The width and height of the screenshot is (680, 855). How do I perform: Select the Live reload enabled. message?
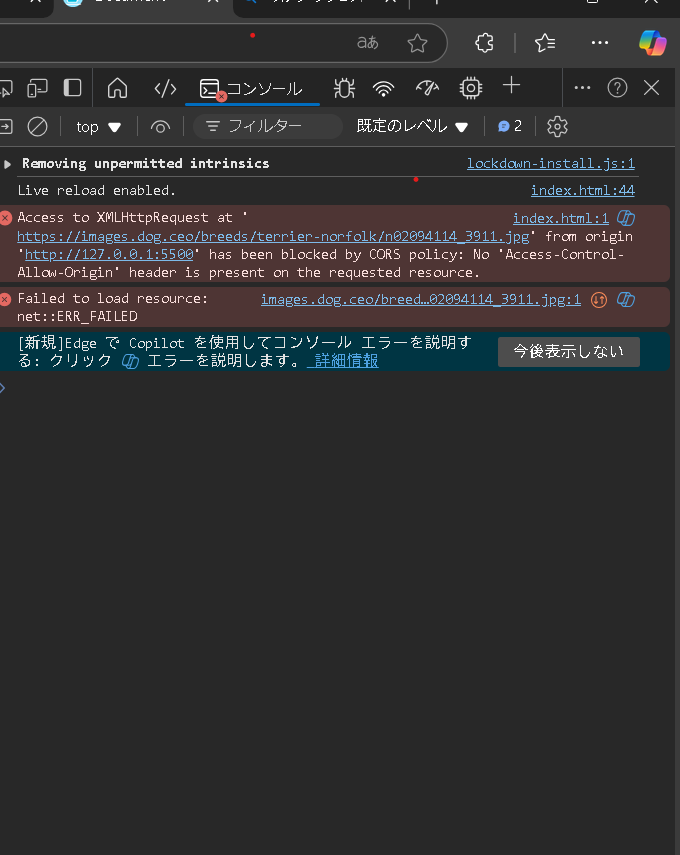pyautogui.click(x=97, y=190)
